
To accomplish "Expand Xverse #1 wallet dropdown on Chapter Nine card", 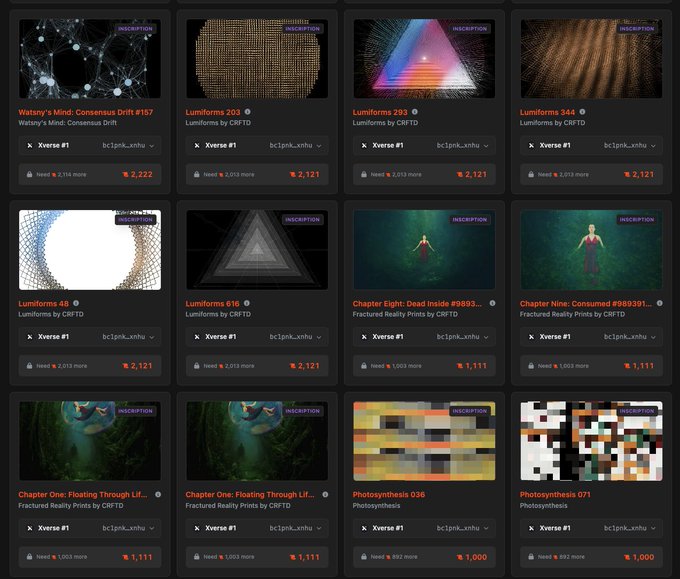I will (x=592, y=337).
